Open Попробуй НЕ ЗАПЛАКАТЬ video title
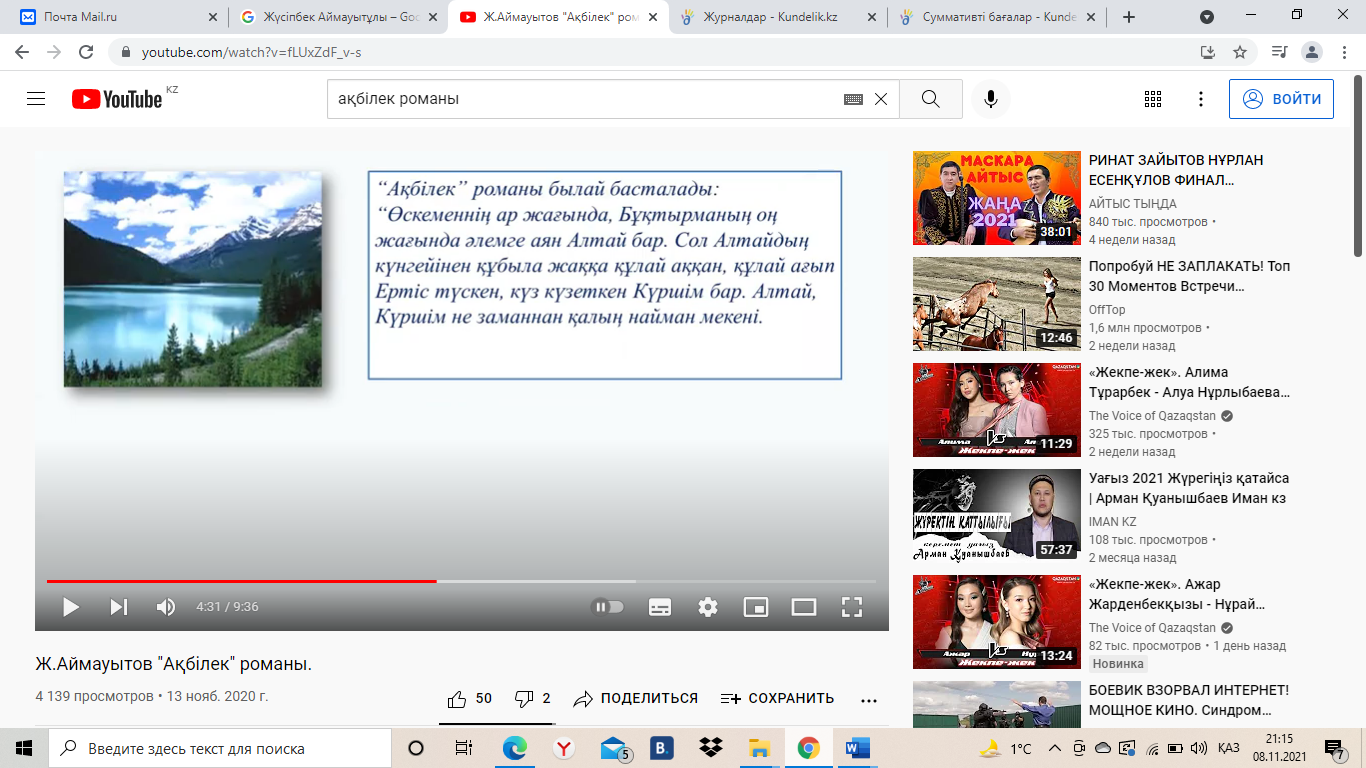This screenshot has width=1366, height=768. (1189, 275)
